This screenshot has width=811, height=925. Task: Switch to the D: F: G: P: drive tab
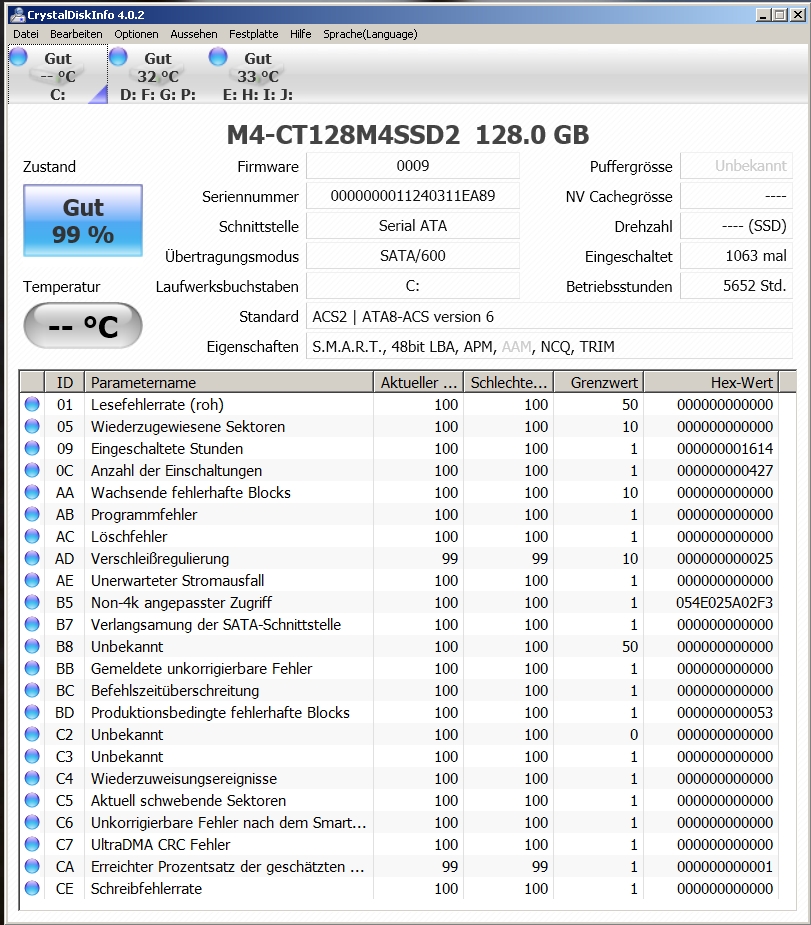(158, 75)
